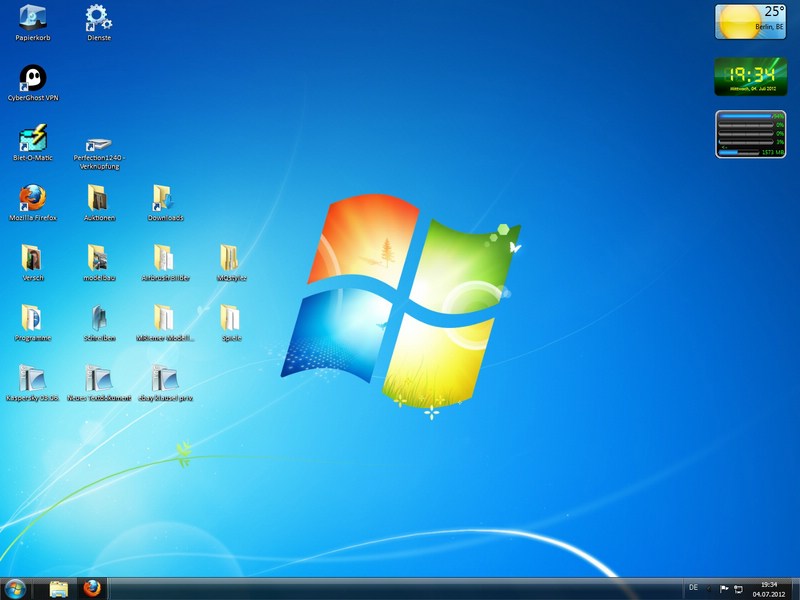The height and width of the screenshot is (600, 800).
Task: Select the Neues Textdokument file
Action: 99,383
